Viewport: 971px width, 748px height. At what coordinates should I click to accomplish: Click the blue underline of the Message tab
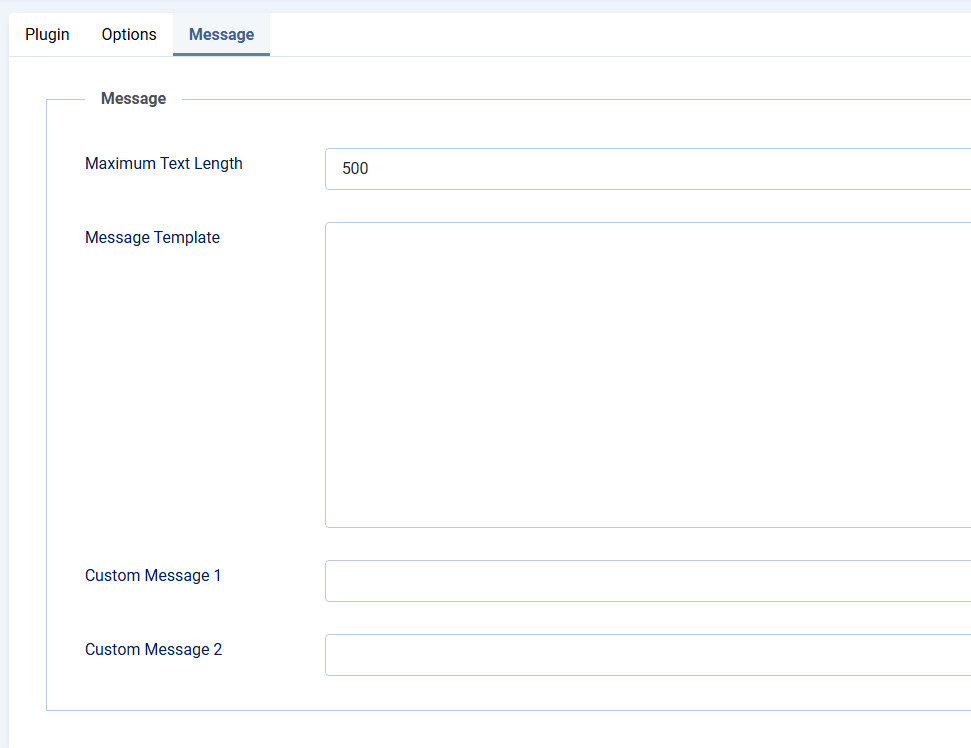(221, 54)
